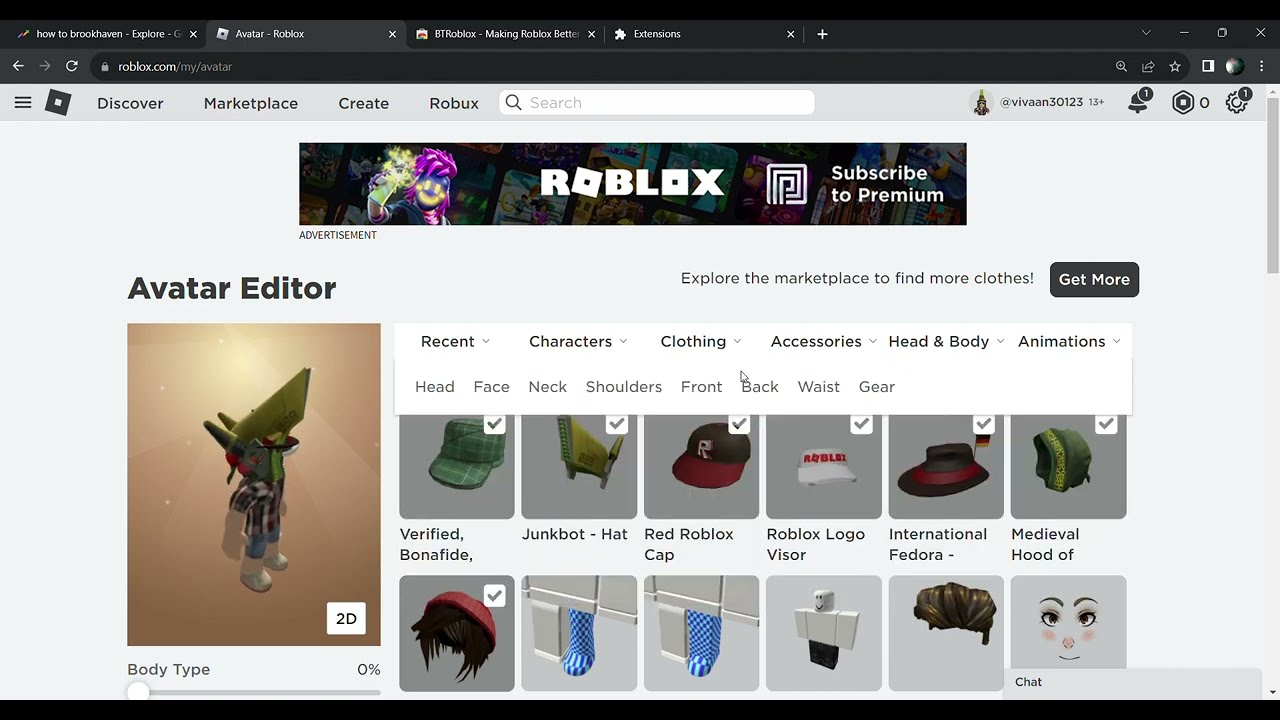Click the Body Type slider handle
Image resolution: width=1280 pixels, height=720 pixels.
(138, 692)
